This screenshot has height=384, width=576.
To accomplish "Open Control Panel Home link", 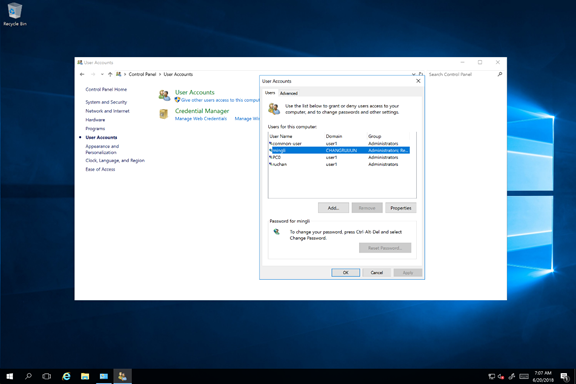I will pos(106,89).
